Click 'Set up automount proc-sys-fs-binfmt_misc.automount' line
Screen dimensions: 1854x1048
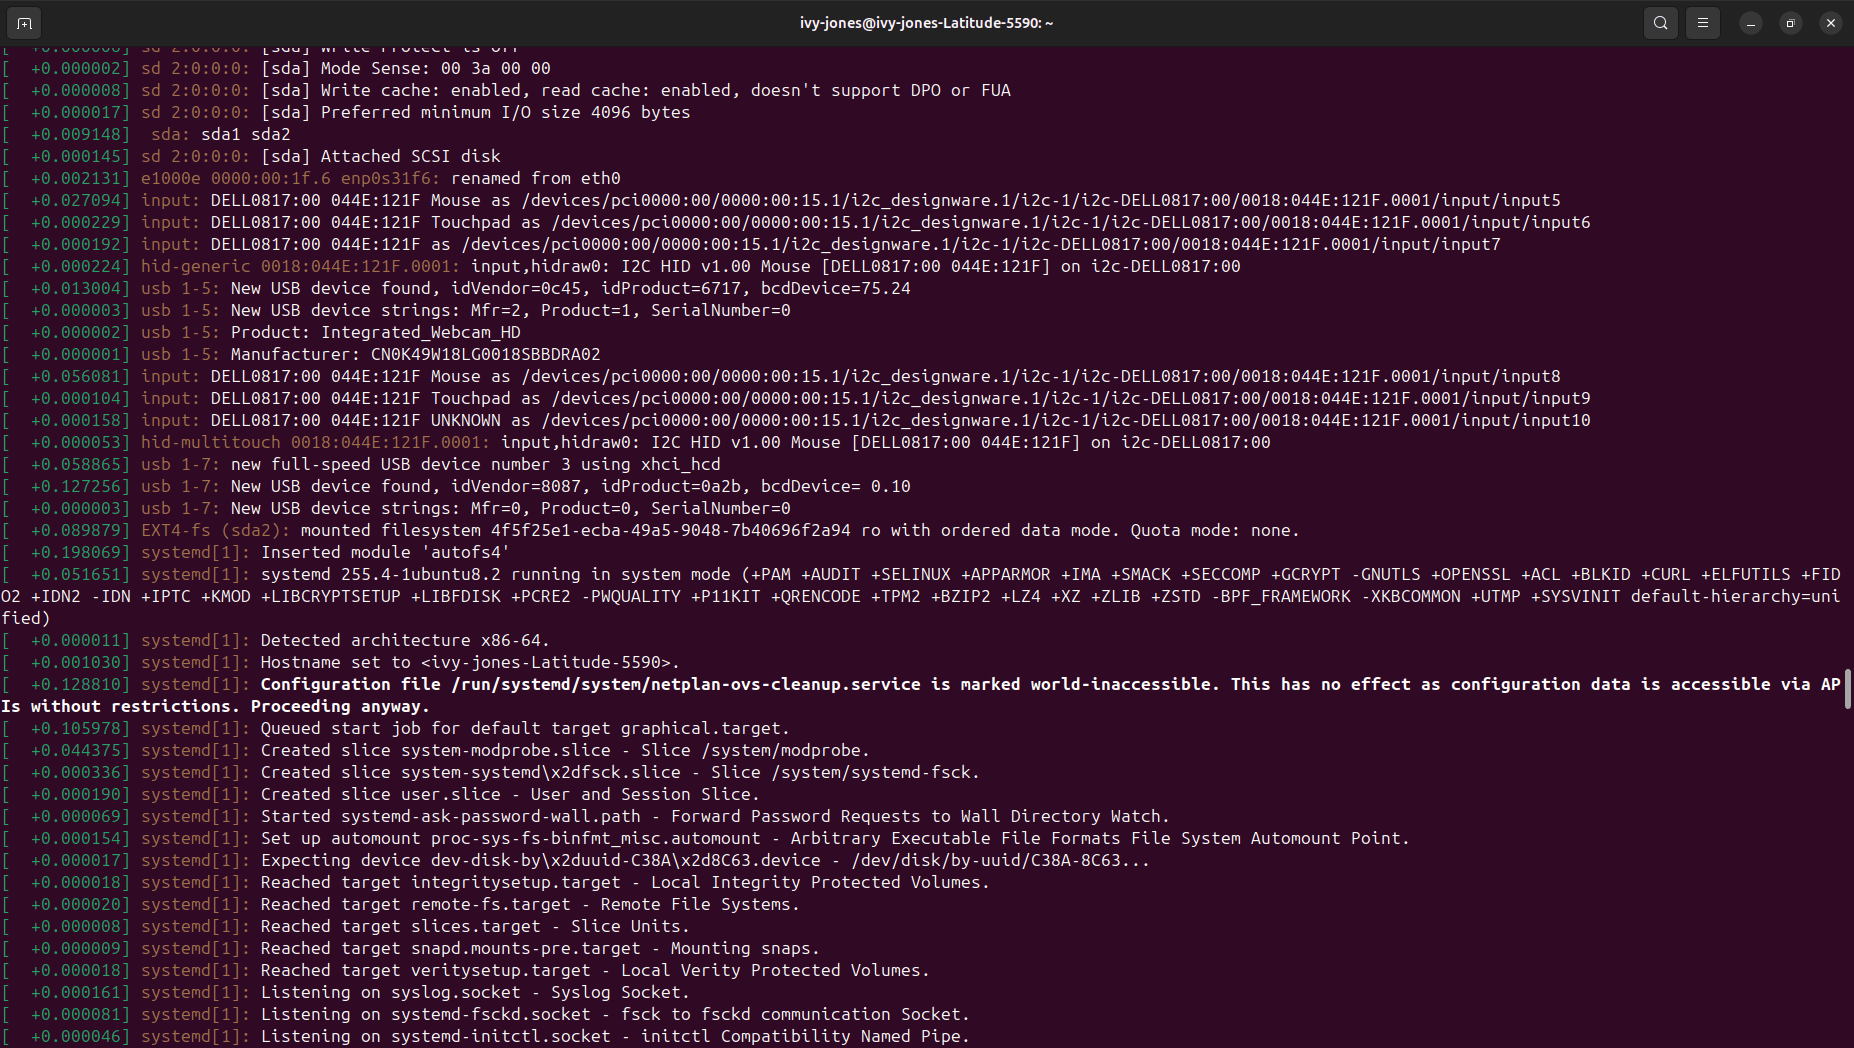pyautogui.click(x=706, y=838)
